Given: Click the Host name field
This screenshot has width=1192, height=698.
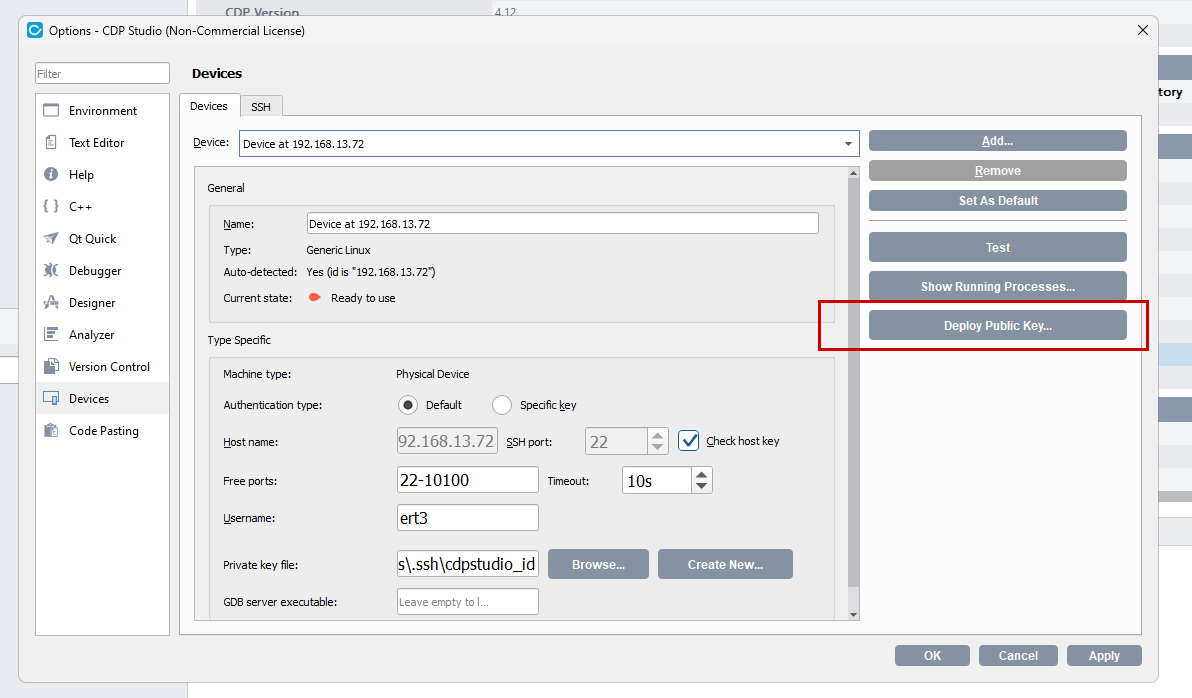Looking at the screenshot, I should (x=447, y=441).
